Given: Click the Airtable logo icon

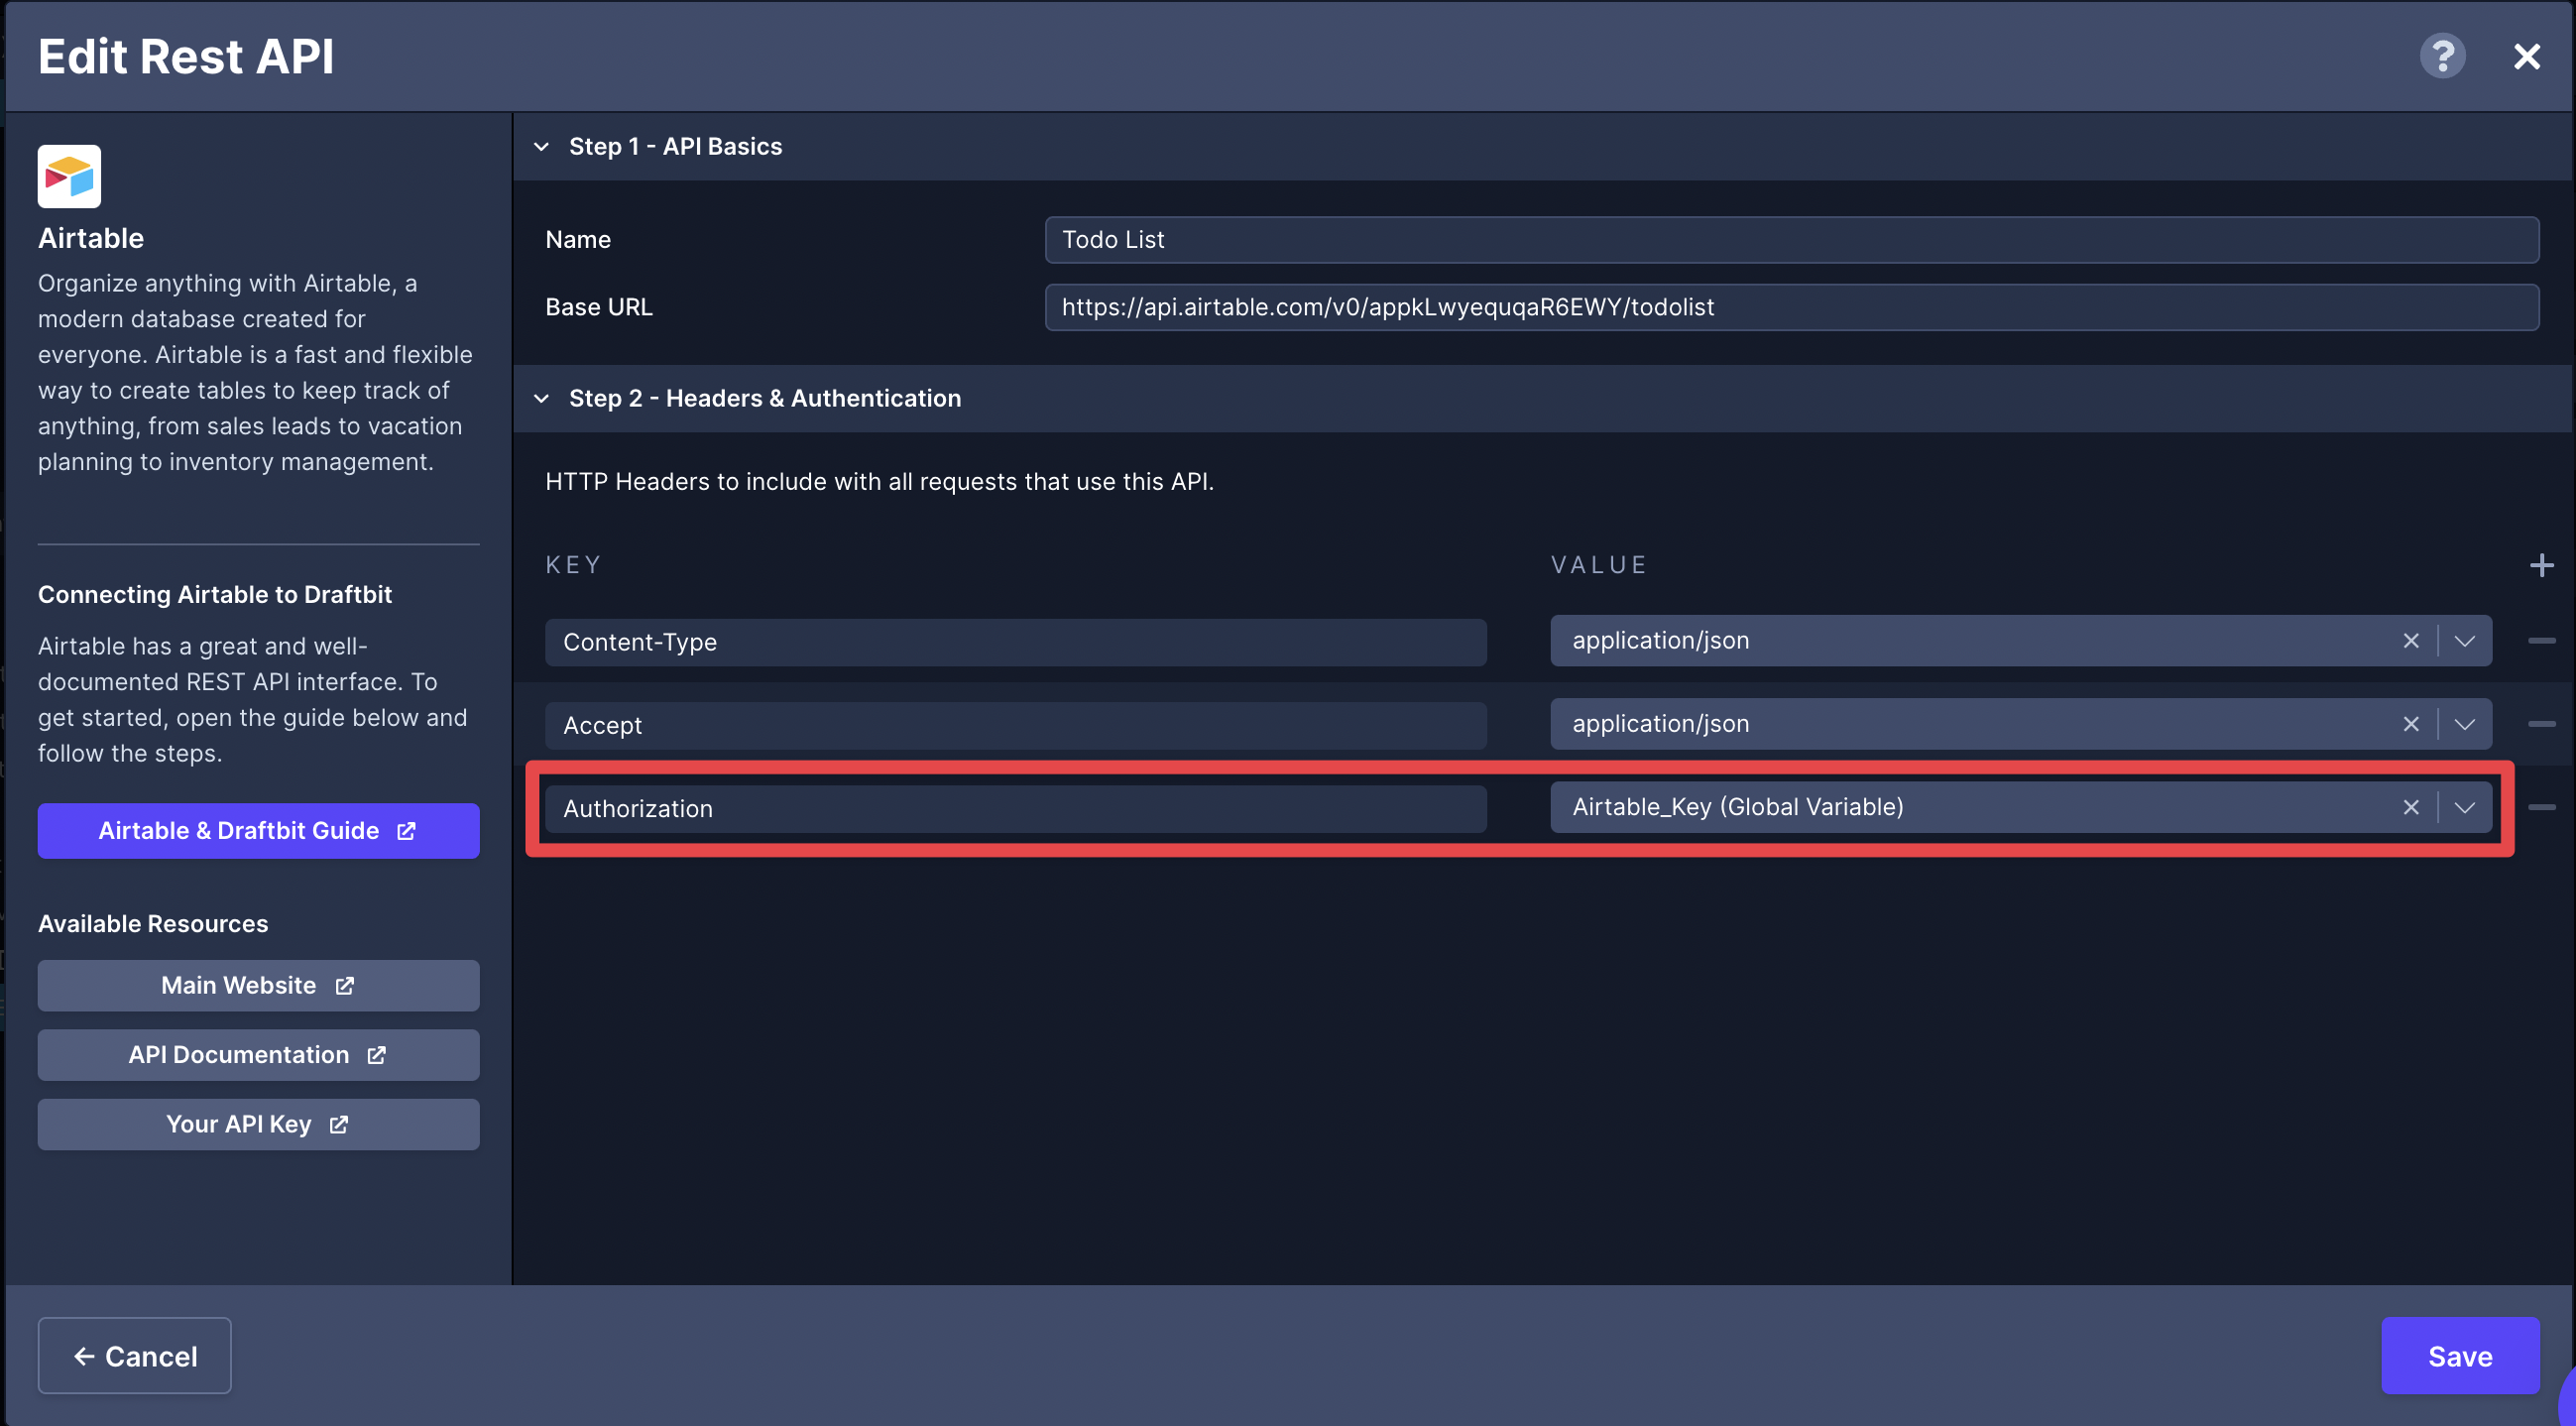Looking at the screenshot, I should (69, 176).
